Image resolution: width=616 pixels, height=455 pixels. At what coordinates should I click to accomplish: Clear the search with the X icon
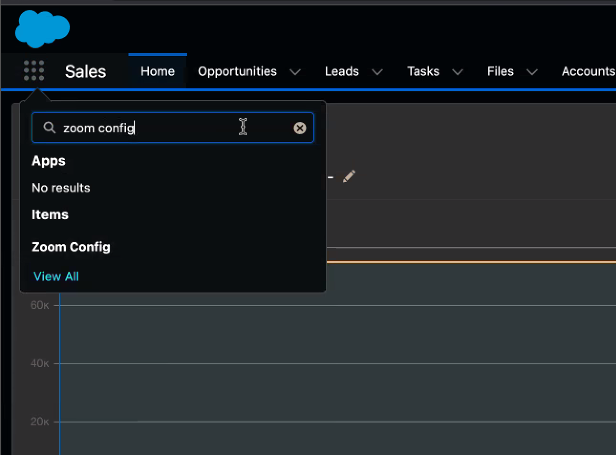point(300,128)
